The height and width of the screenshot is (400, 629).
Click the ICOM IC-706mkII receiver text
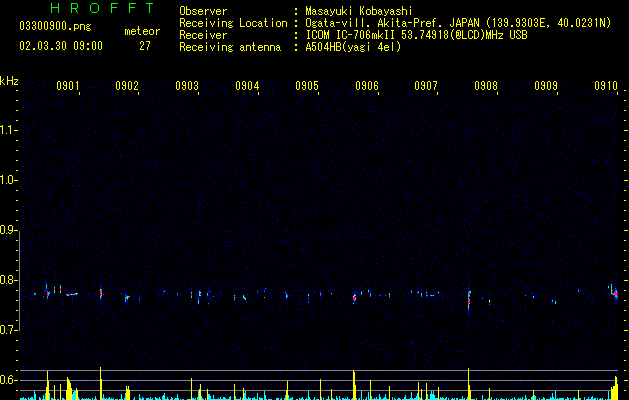[x=416, y=35]
